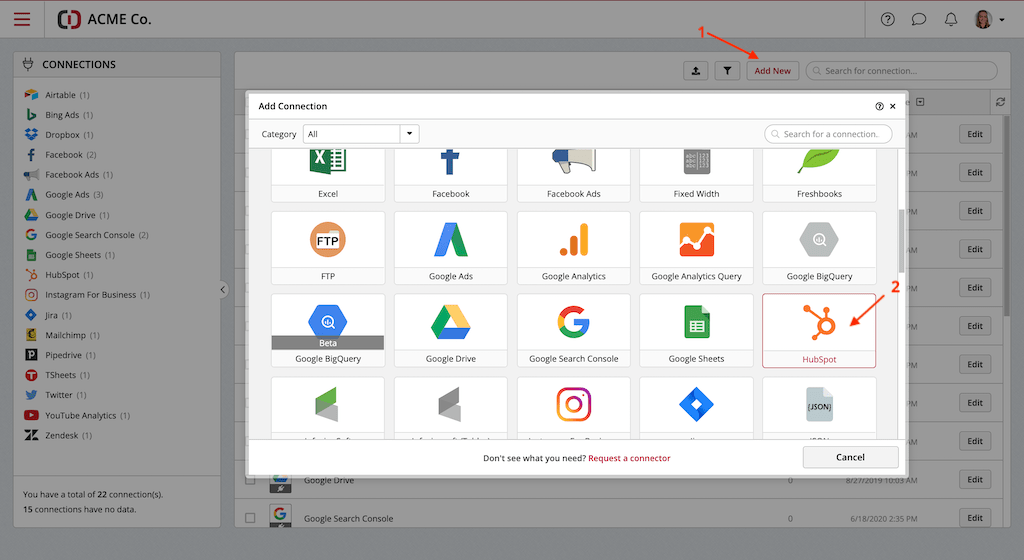Choose the Excel connector tile

point(328,175)
